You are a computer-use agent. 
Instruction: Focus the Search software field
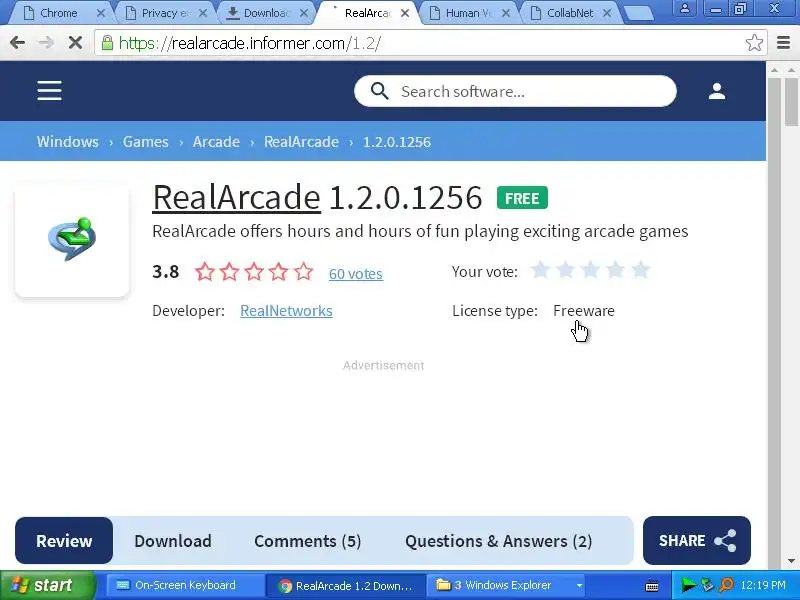[x=515, y=91]
